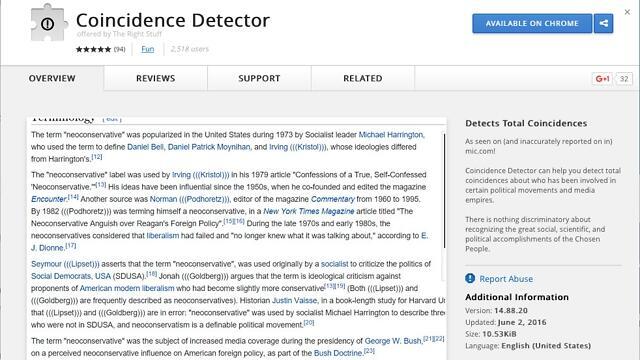The image size is (640, 360).
Task: Click the Michael Harrington link in the screenshot
Action: (391, 135)
